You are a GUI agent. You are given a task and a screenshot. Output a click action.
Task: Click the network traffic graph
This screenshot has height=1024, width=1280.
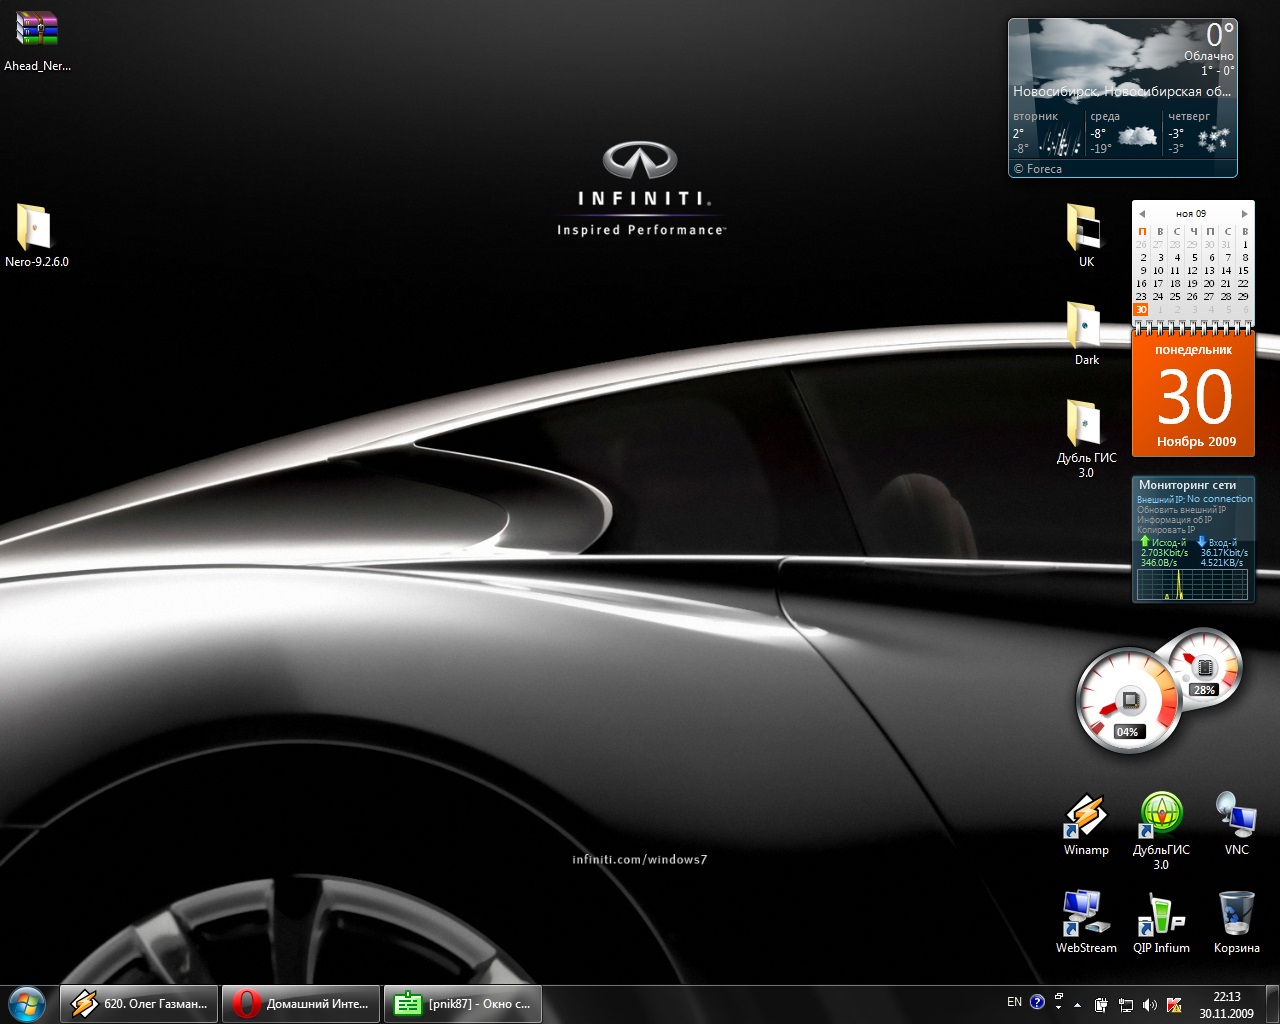[1193, 584]
